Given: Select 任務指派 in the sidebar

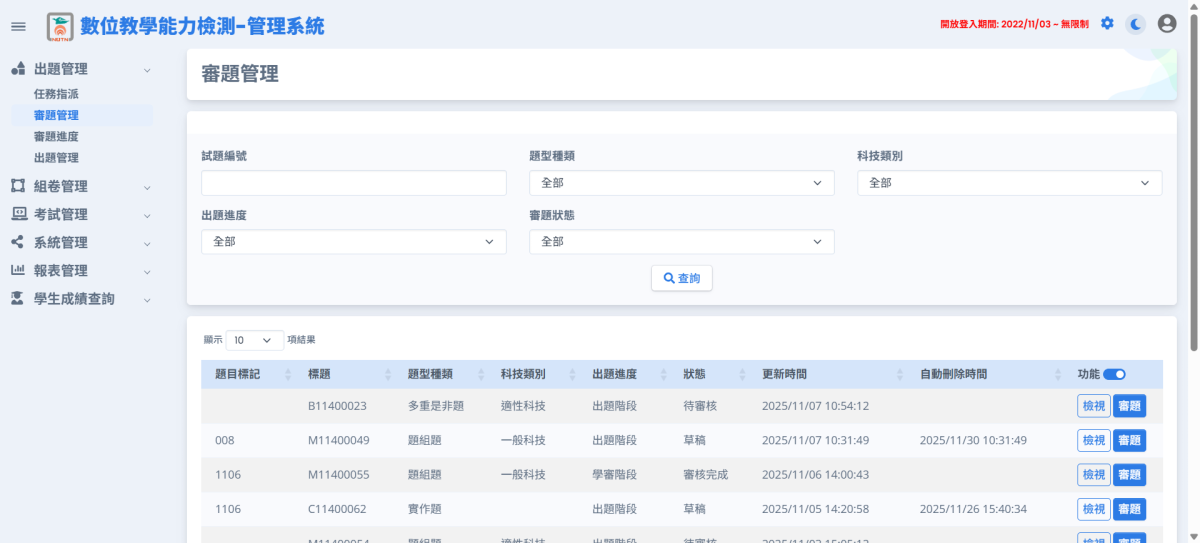Looking at the screenshot, I should pyautogui.click(x=56, y=93).
